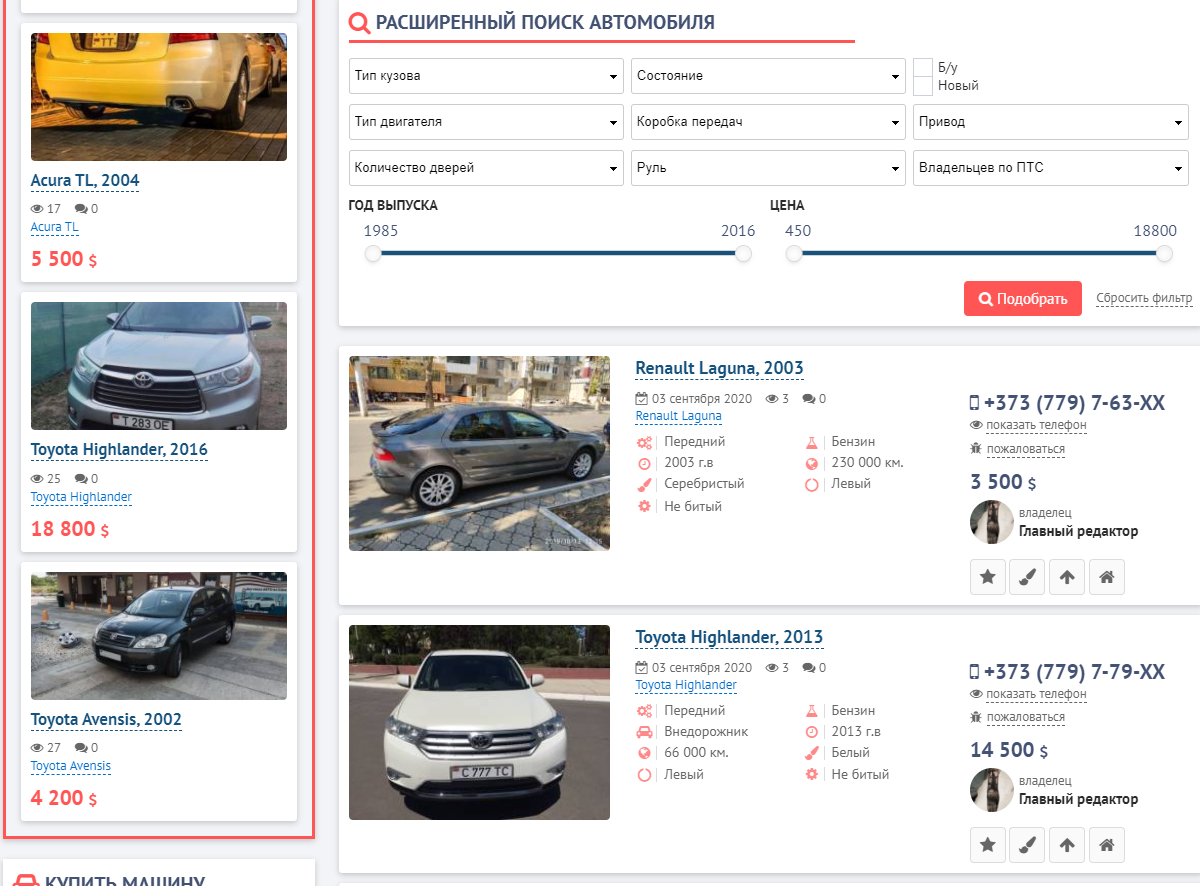
Task: Click the Acura TL tag link in sidebar
Action: (55, 227)
